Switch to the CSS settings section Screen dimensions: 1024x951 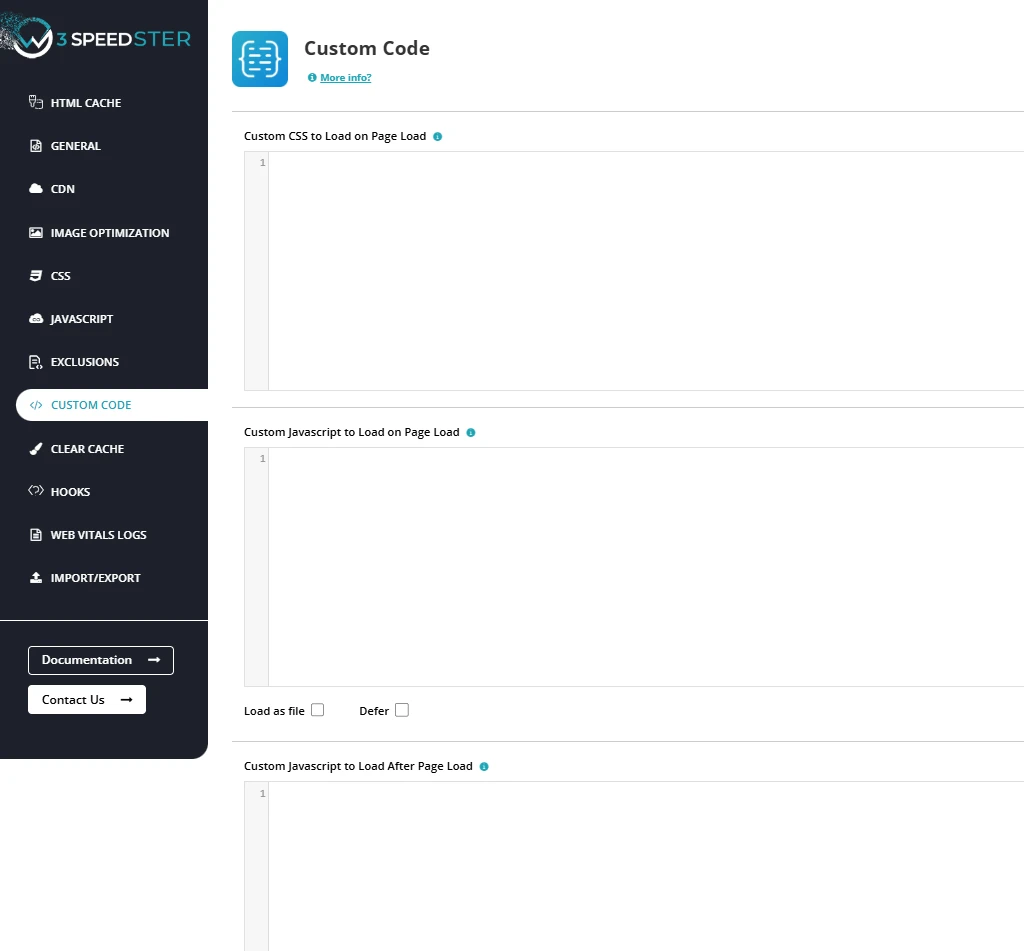coord(61,276)
